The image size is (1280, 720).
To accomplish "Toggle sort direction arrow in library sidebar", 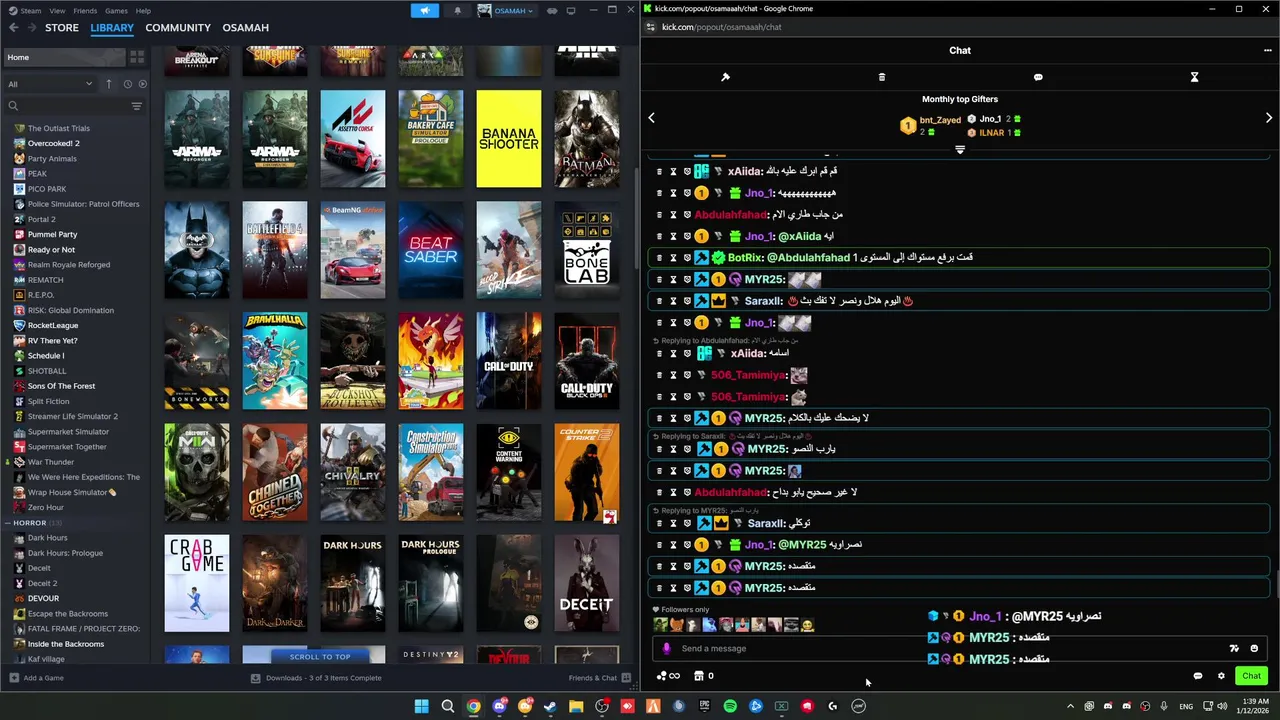I will (109, 84).
